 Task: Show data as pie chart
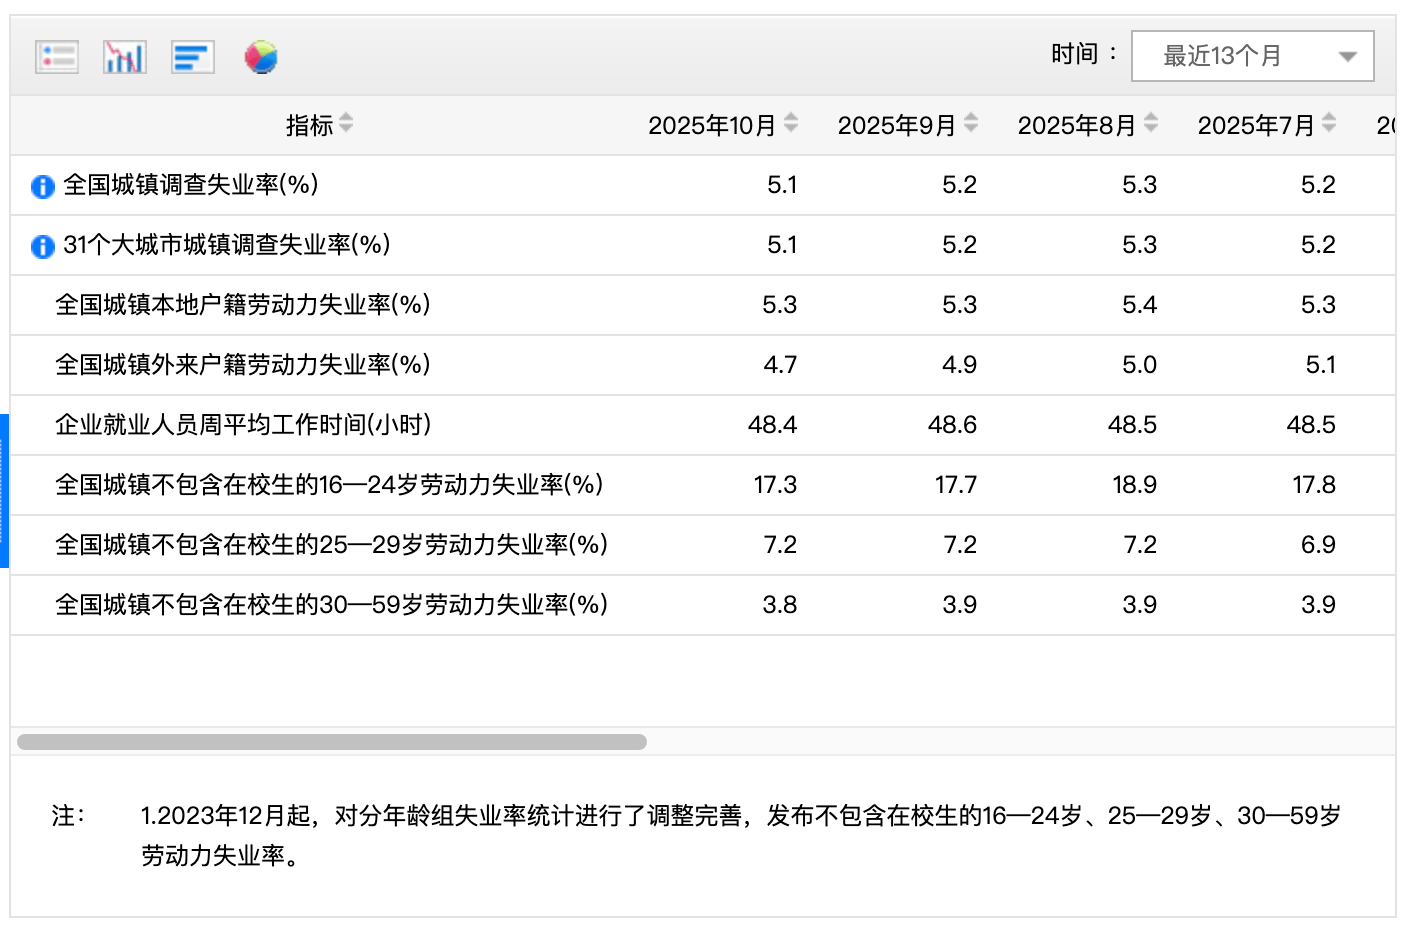[261, 57]
